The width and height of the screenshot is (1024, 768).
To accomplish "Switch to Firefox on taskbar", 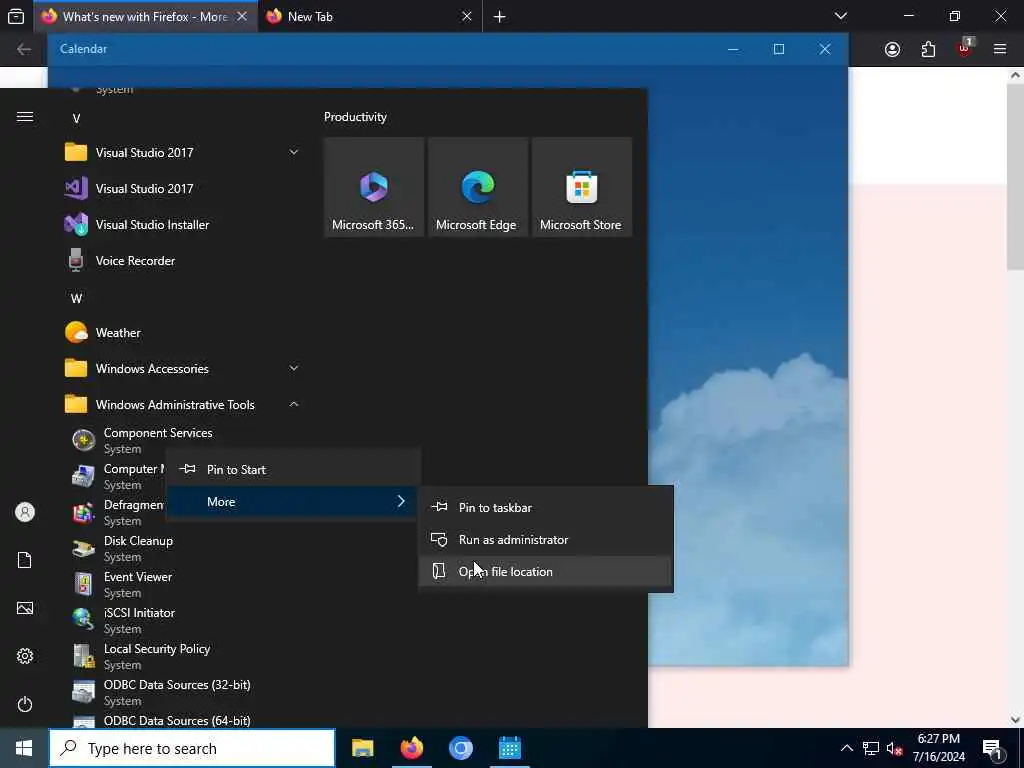I will tap(411, 748).
